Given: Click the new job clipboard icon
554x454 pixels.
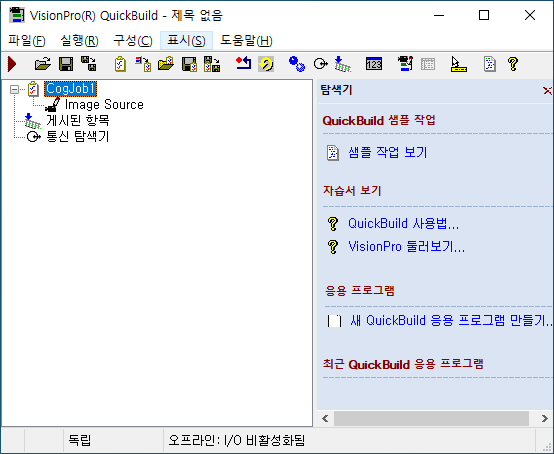Looking at the screenshot, I should point(120,64).
